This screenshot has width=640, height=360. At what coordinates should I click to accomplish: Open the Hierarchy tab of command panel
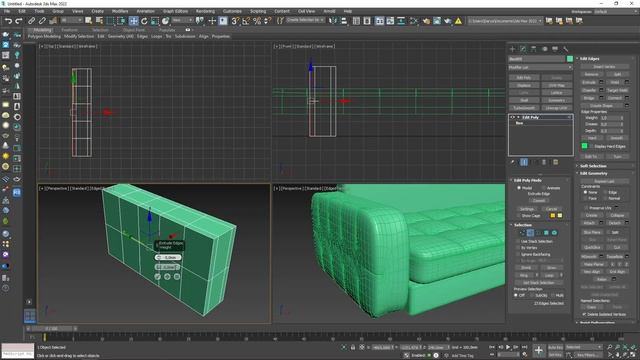(x=533, y=49)
